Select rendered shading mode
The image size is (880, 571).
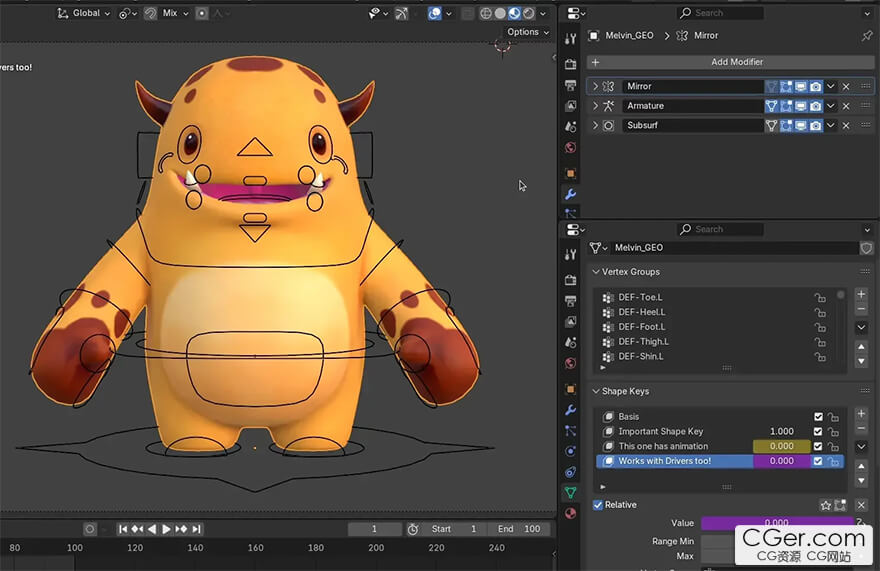528,13
